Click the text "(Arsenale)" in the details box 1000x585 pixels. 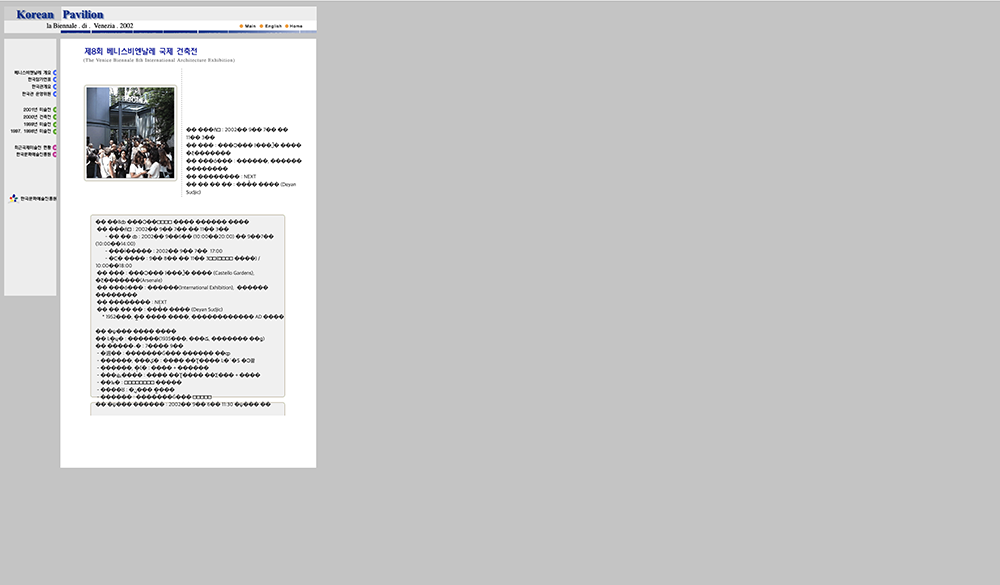pos(151,280)
